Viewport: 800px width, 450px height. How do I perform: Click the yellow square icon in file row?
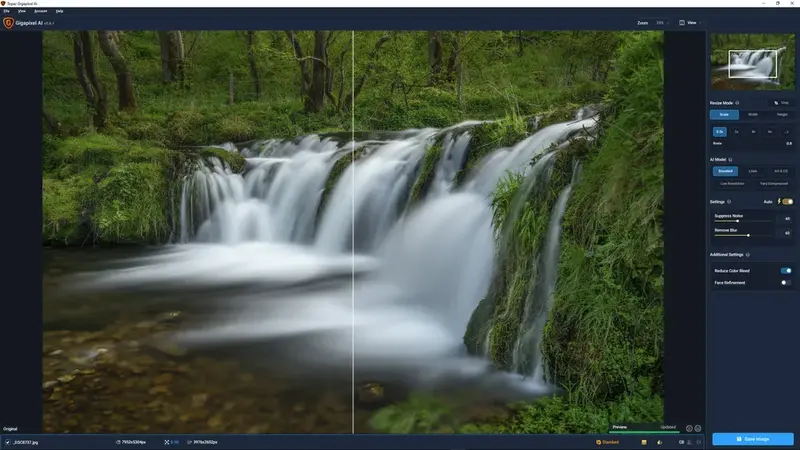click(644, 442)
